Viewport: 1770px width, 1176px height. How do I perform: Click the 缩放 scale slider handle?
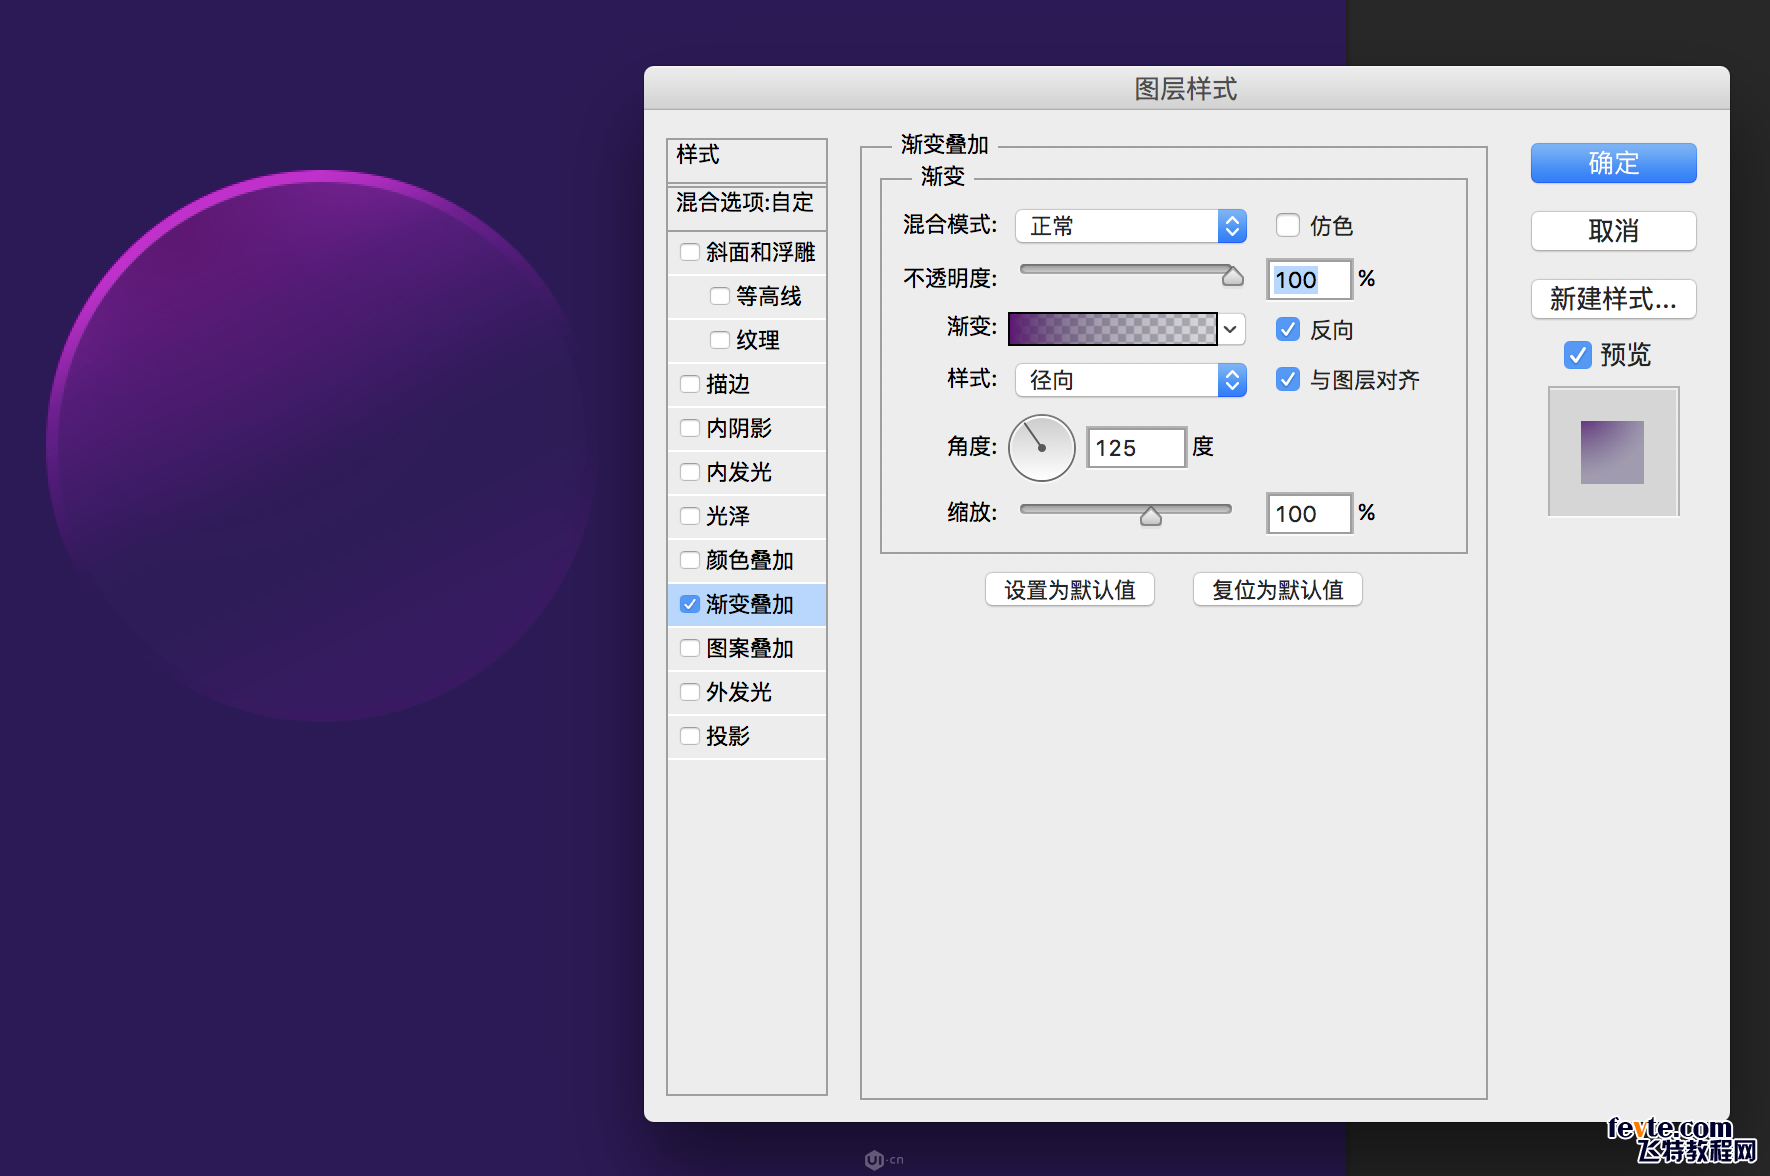click(x=1151, y=516)
